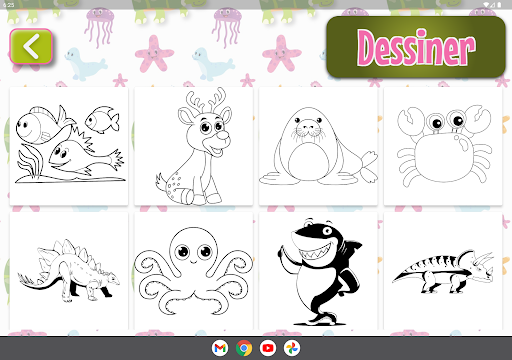
Task: Select the triceratops drawing
Action: (443, 271)
